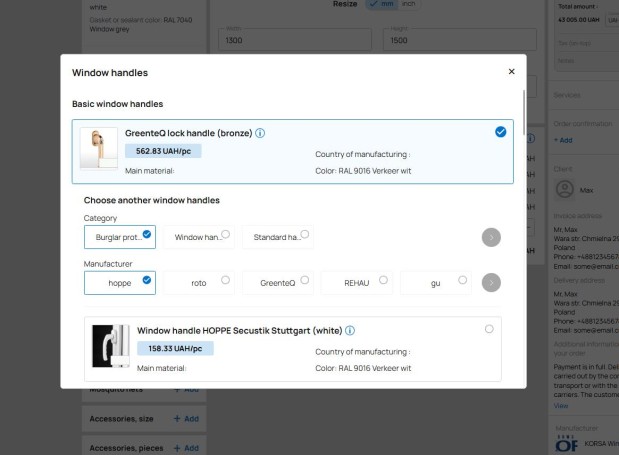
Task: Click the plus icon beside Accessories, pieces
Action: pyautogui.click(x=177, y=448)
